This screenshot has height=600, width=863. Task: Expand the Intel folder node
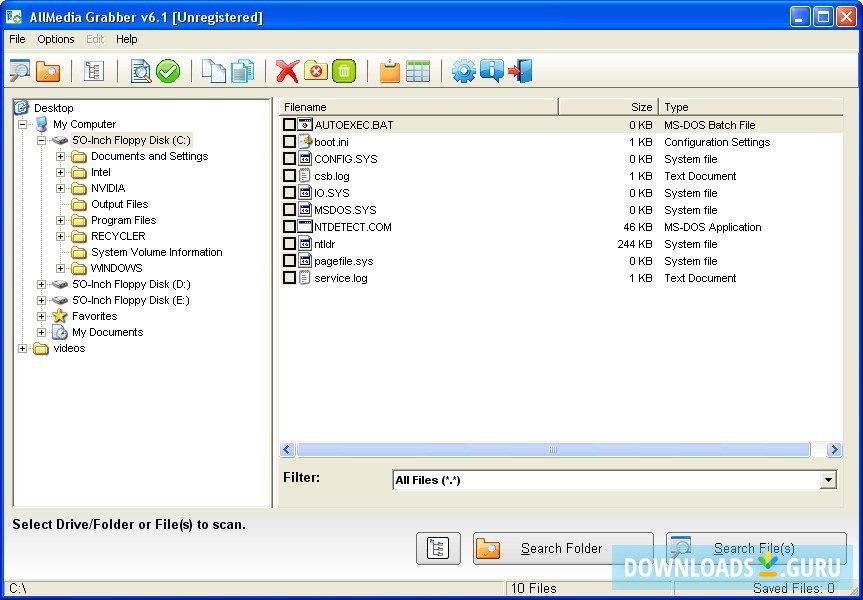point(61,172)
